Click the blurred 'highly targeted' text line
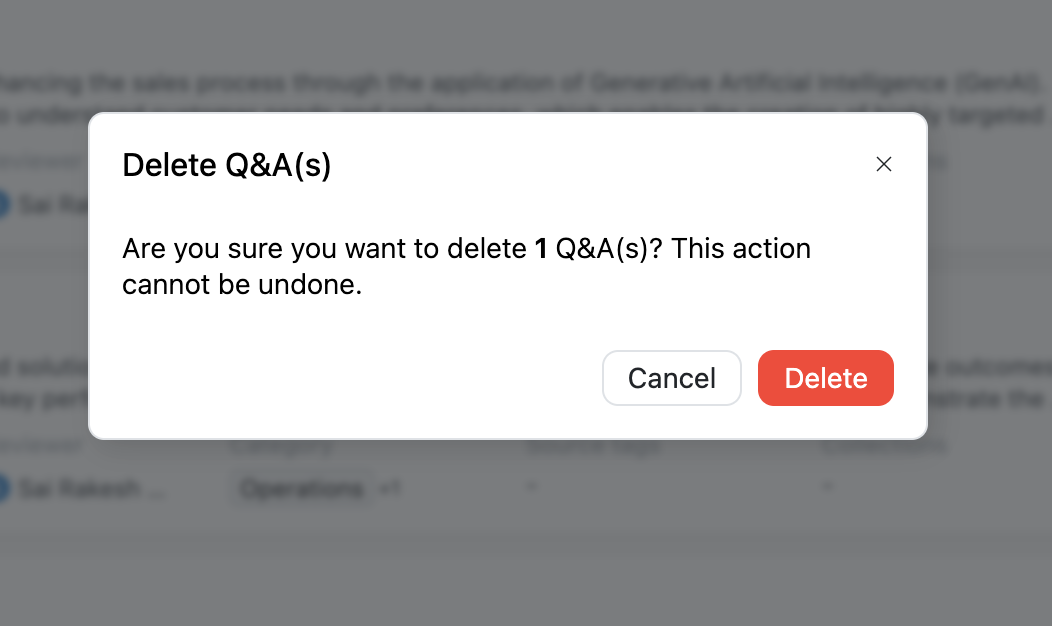Screen dimensions: 1052x626 [985, 115]
